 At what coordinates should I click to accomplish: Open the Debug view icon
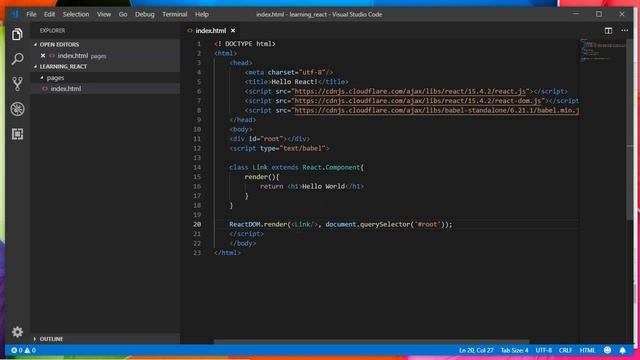(x=17, y=109)
